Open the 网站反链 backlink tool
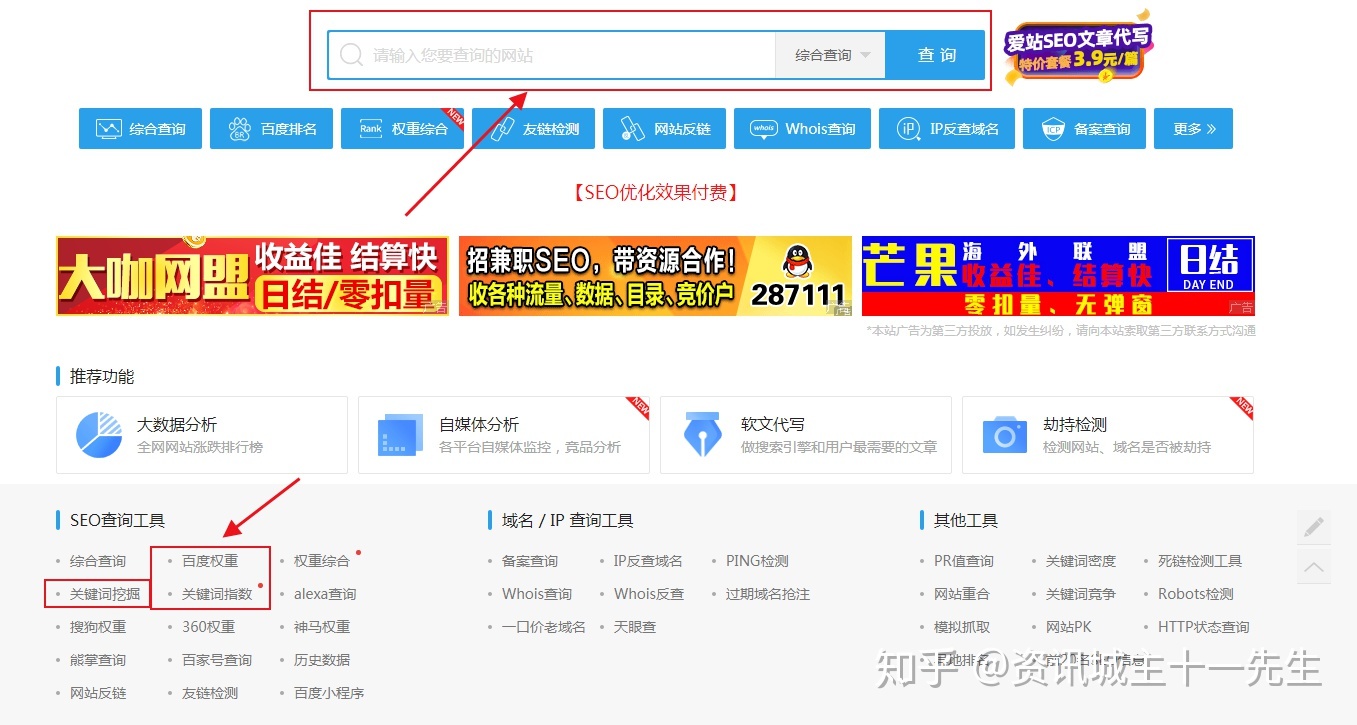Image resolution: width=1357 pixels, height=725 pixels. 664,128
